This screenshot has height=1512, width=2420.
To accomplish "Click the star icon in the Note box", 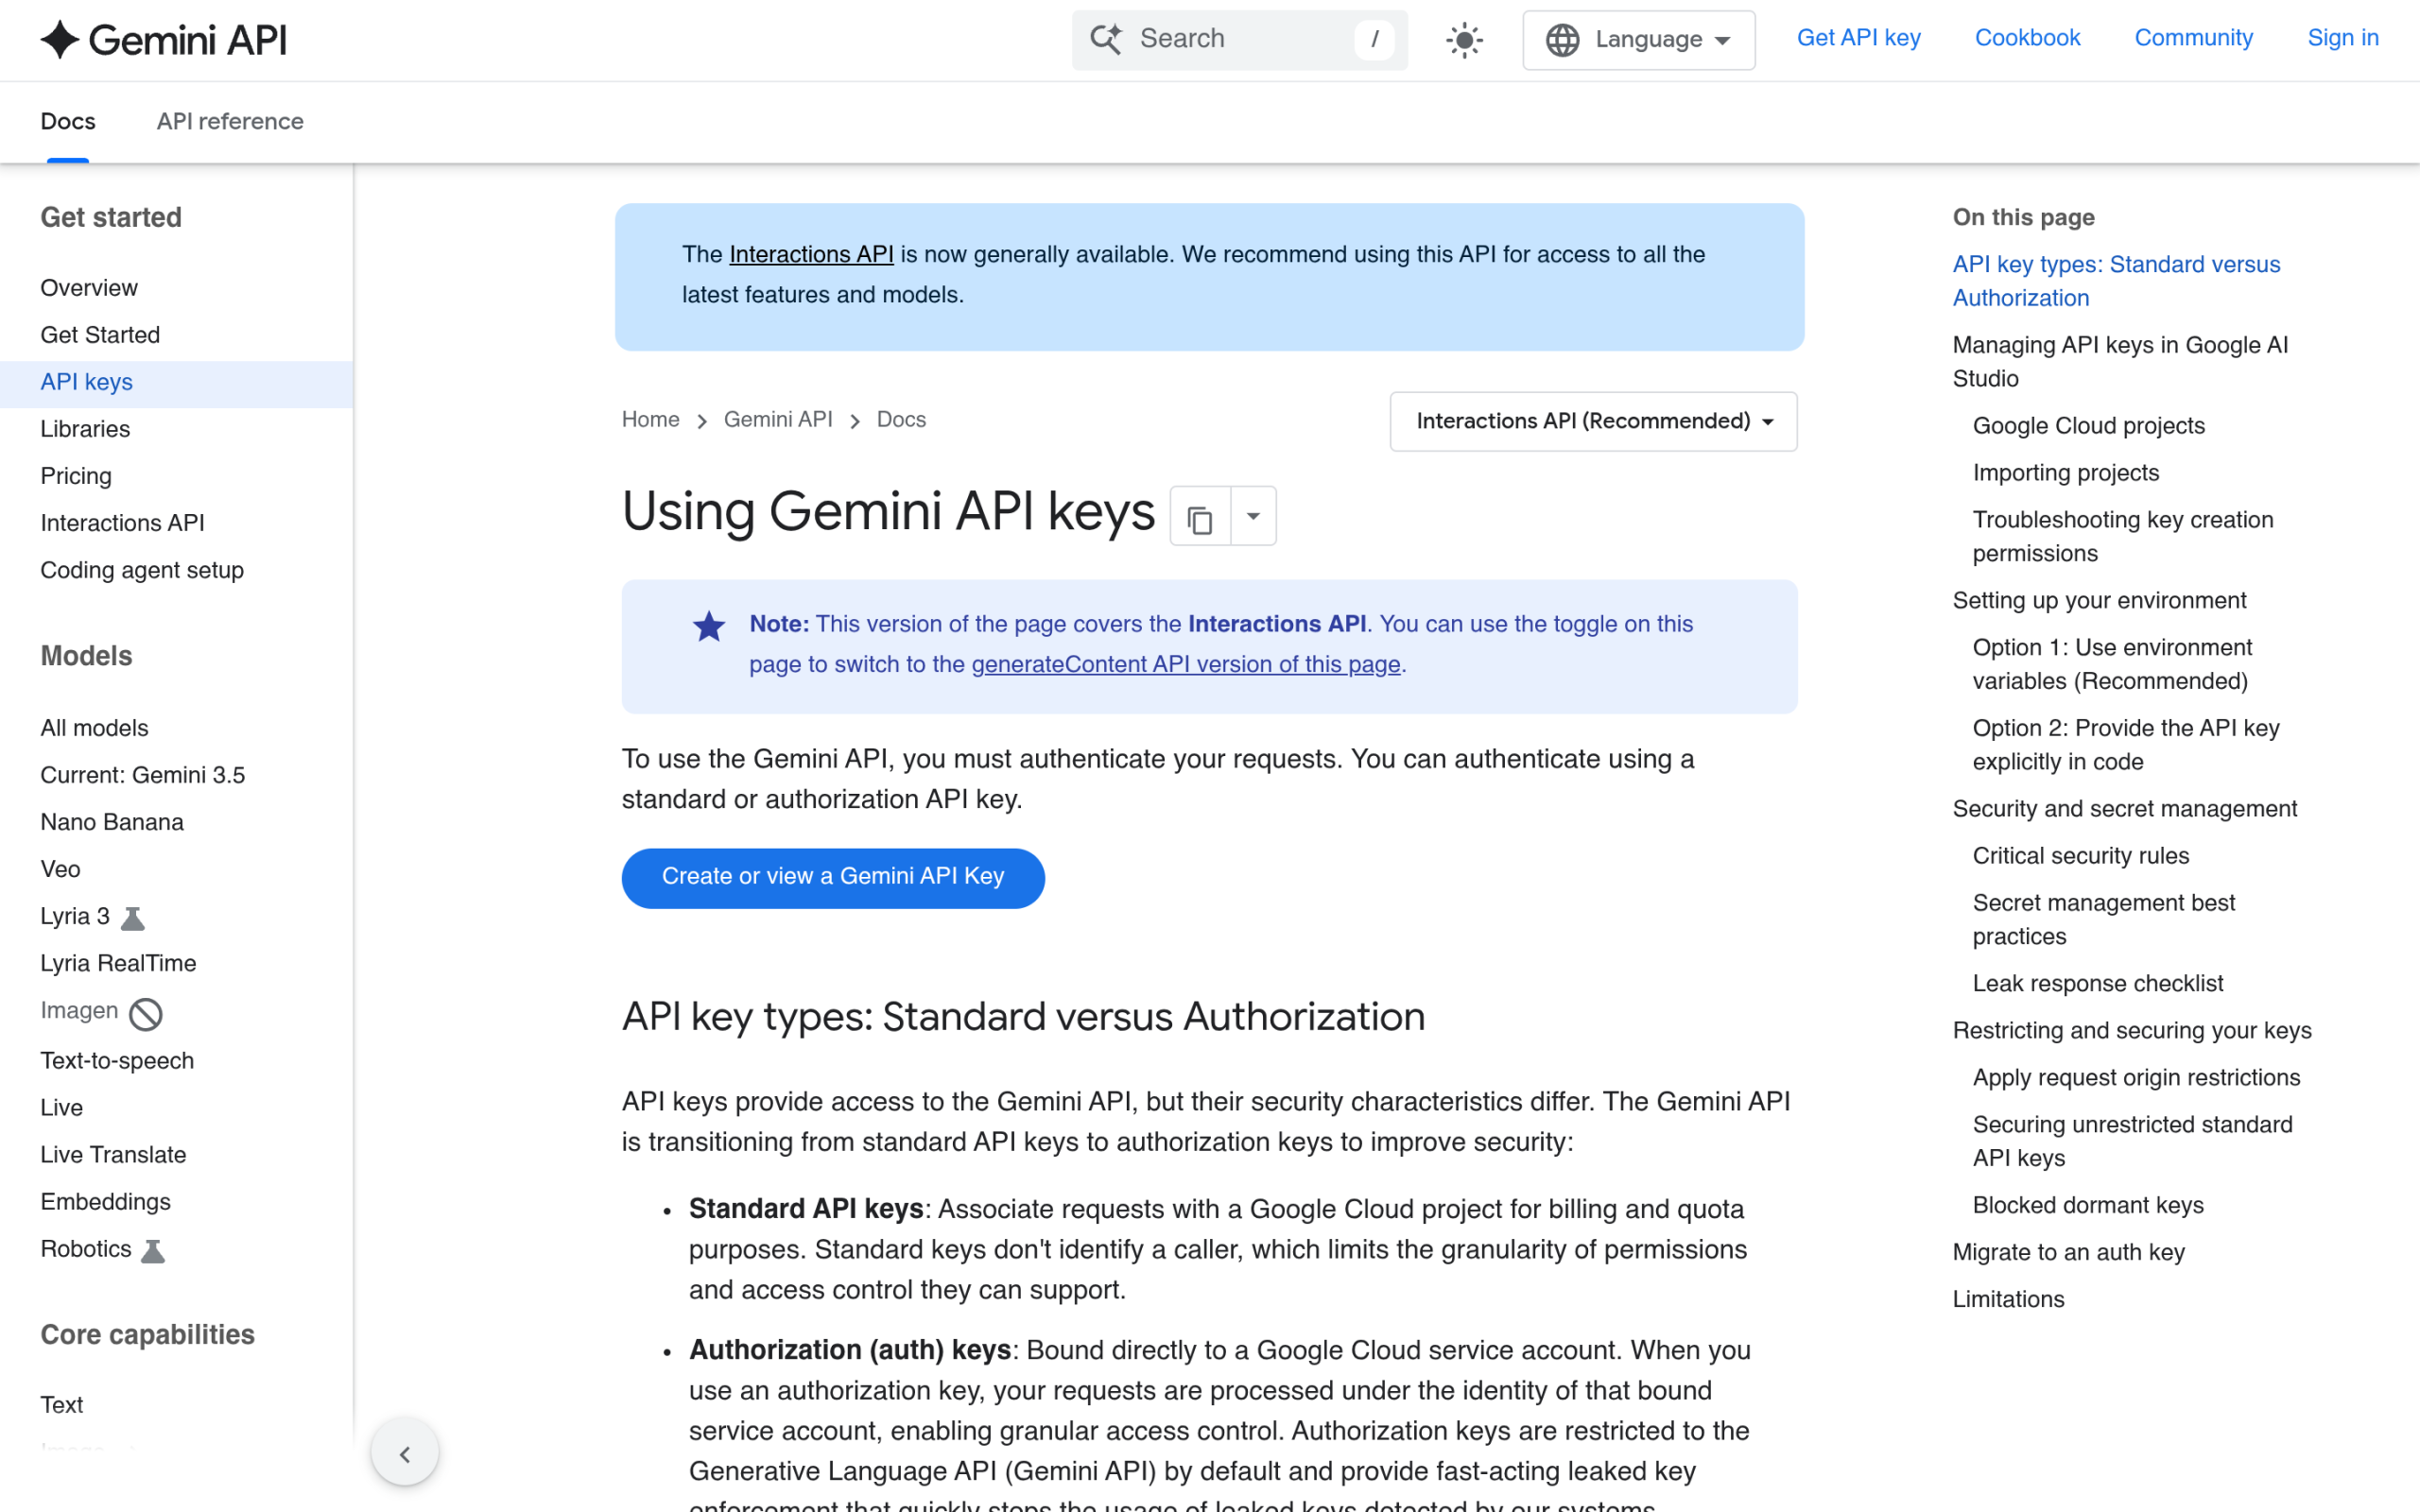I will click(x=709, y=626).
